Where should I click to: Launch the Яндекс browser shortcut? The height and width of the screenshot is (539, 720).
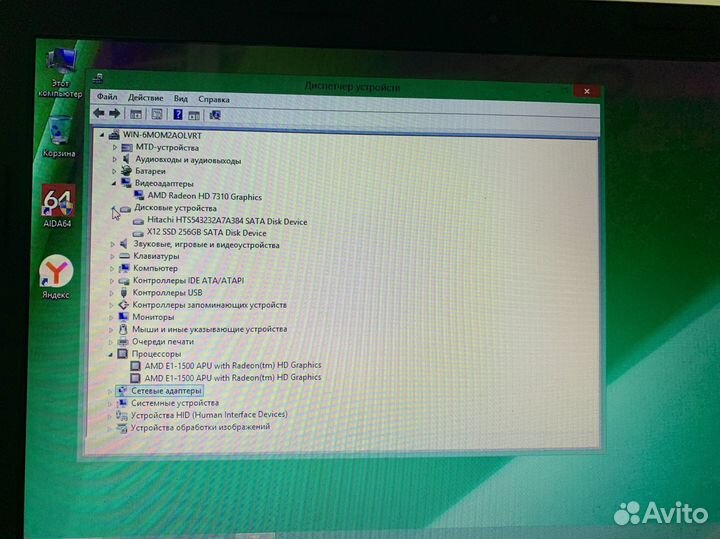[56, 277]
